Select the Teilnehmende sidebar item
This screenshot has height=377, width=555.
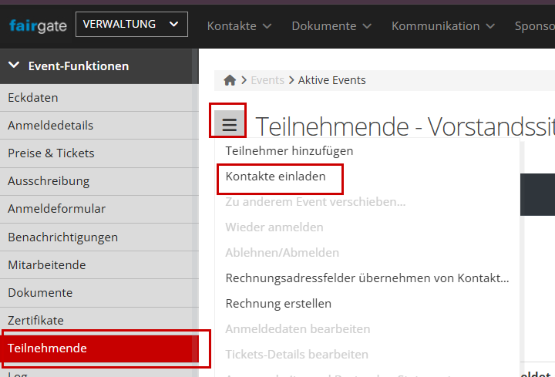99,348
